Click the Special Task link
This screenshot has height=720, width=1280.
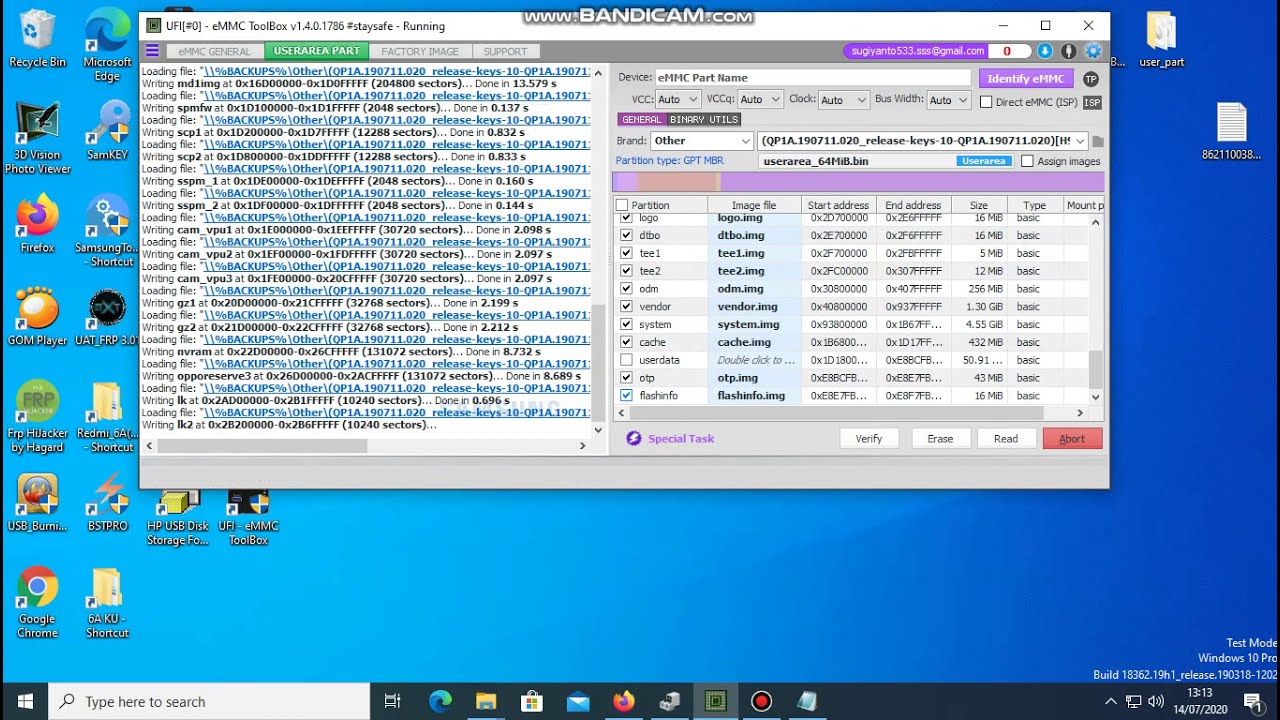coord(681,438)
